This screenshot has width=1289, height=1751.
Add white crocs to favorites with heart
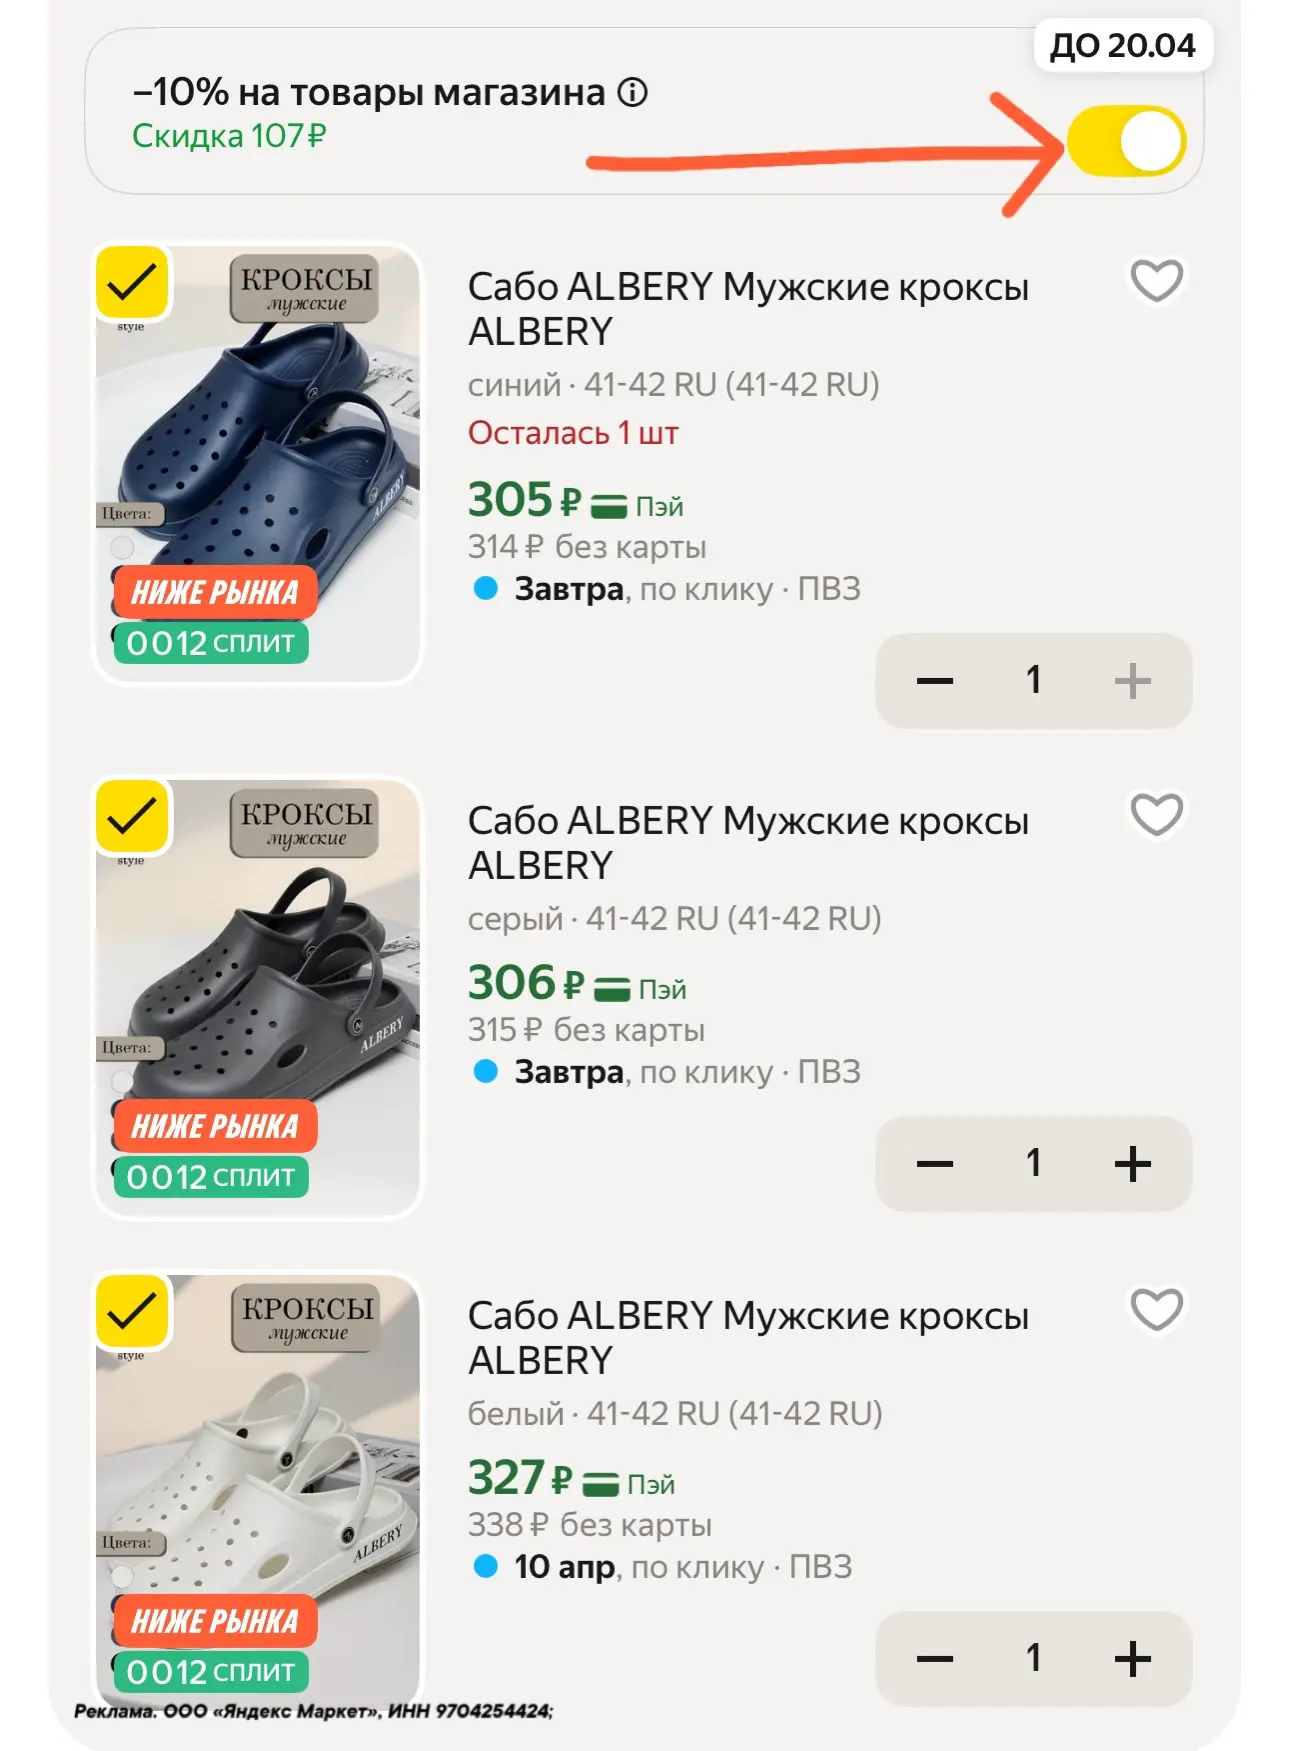pos(1156,1310)
